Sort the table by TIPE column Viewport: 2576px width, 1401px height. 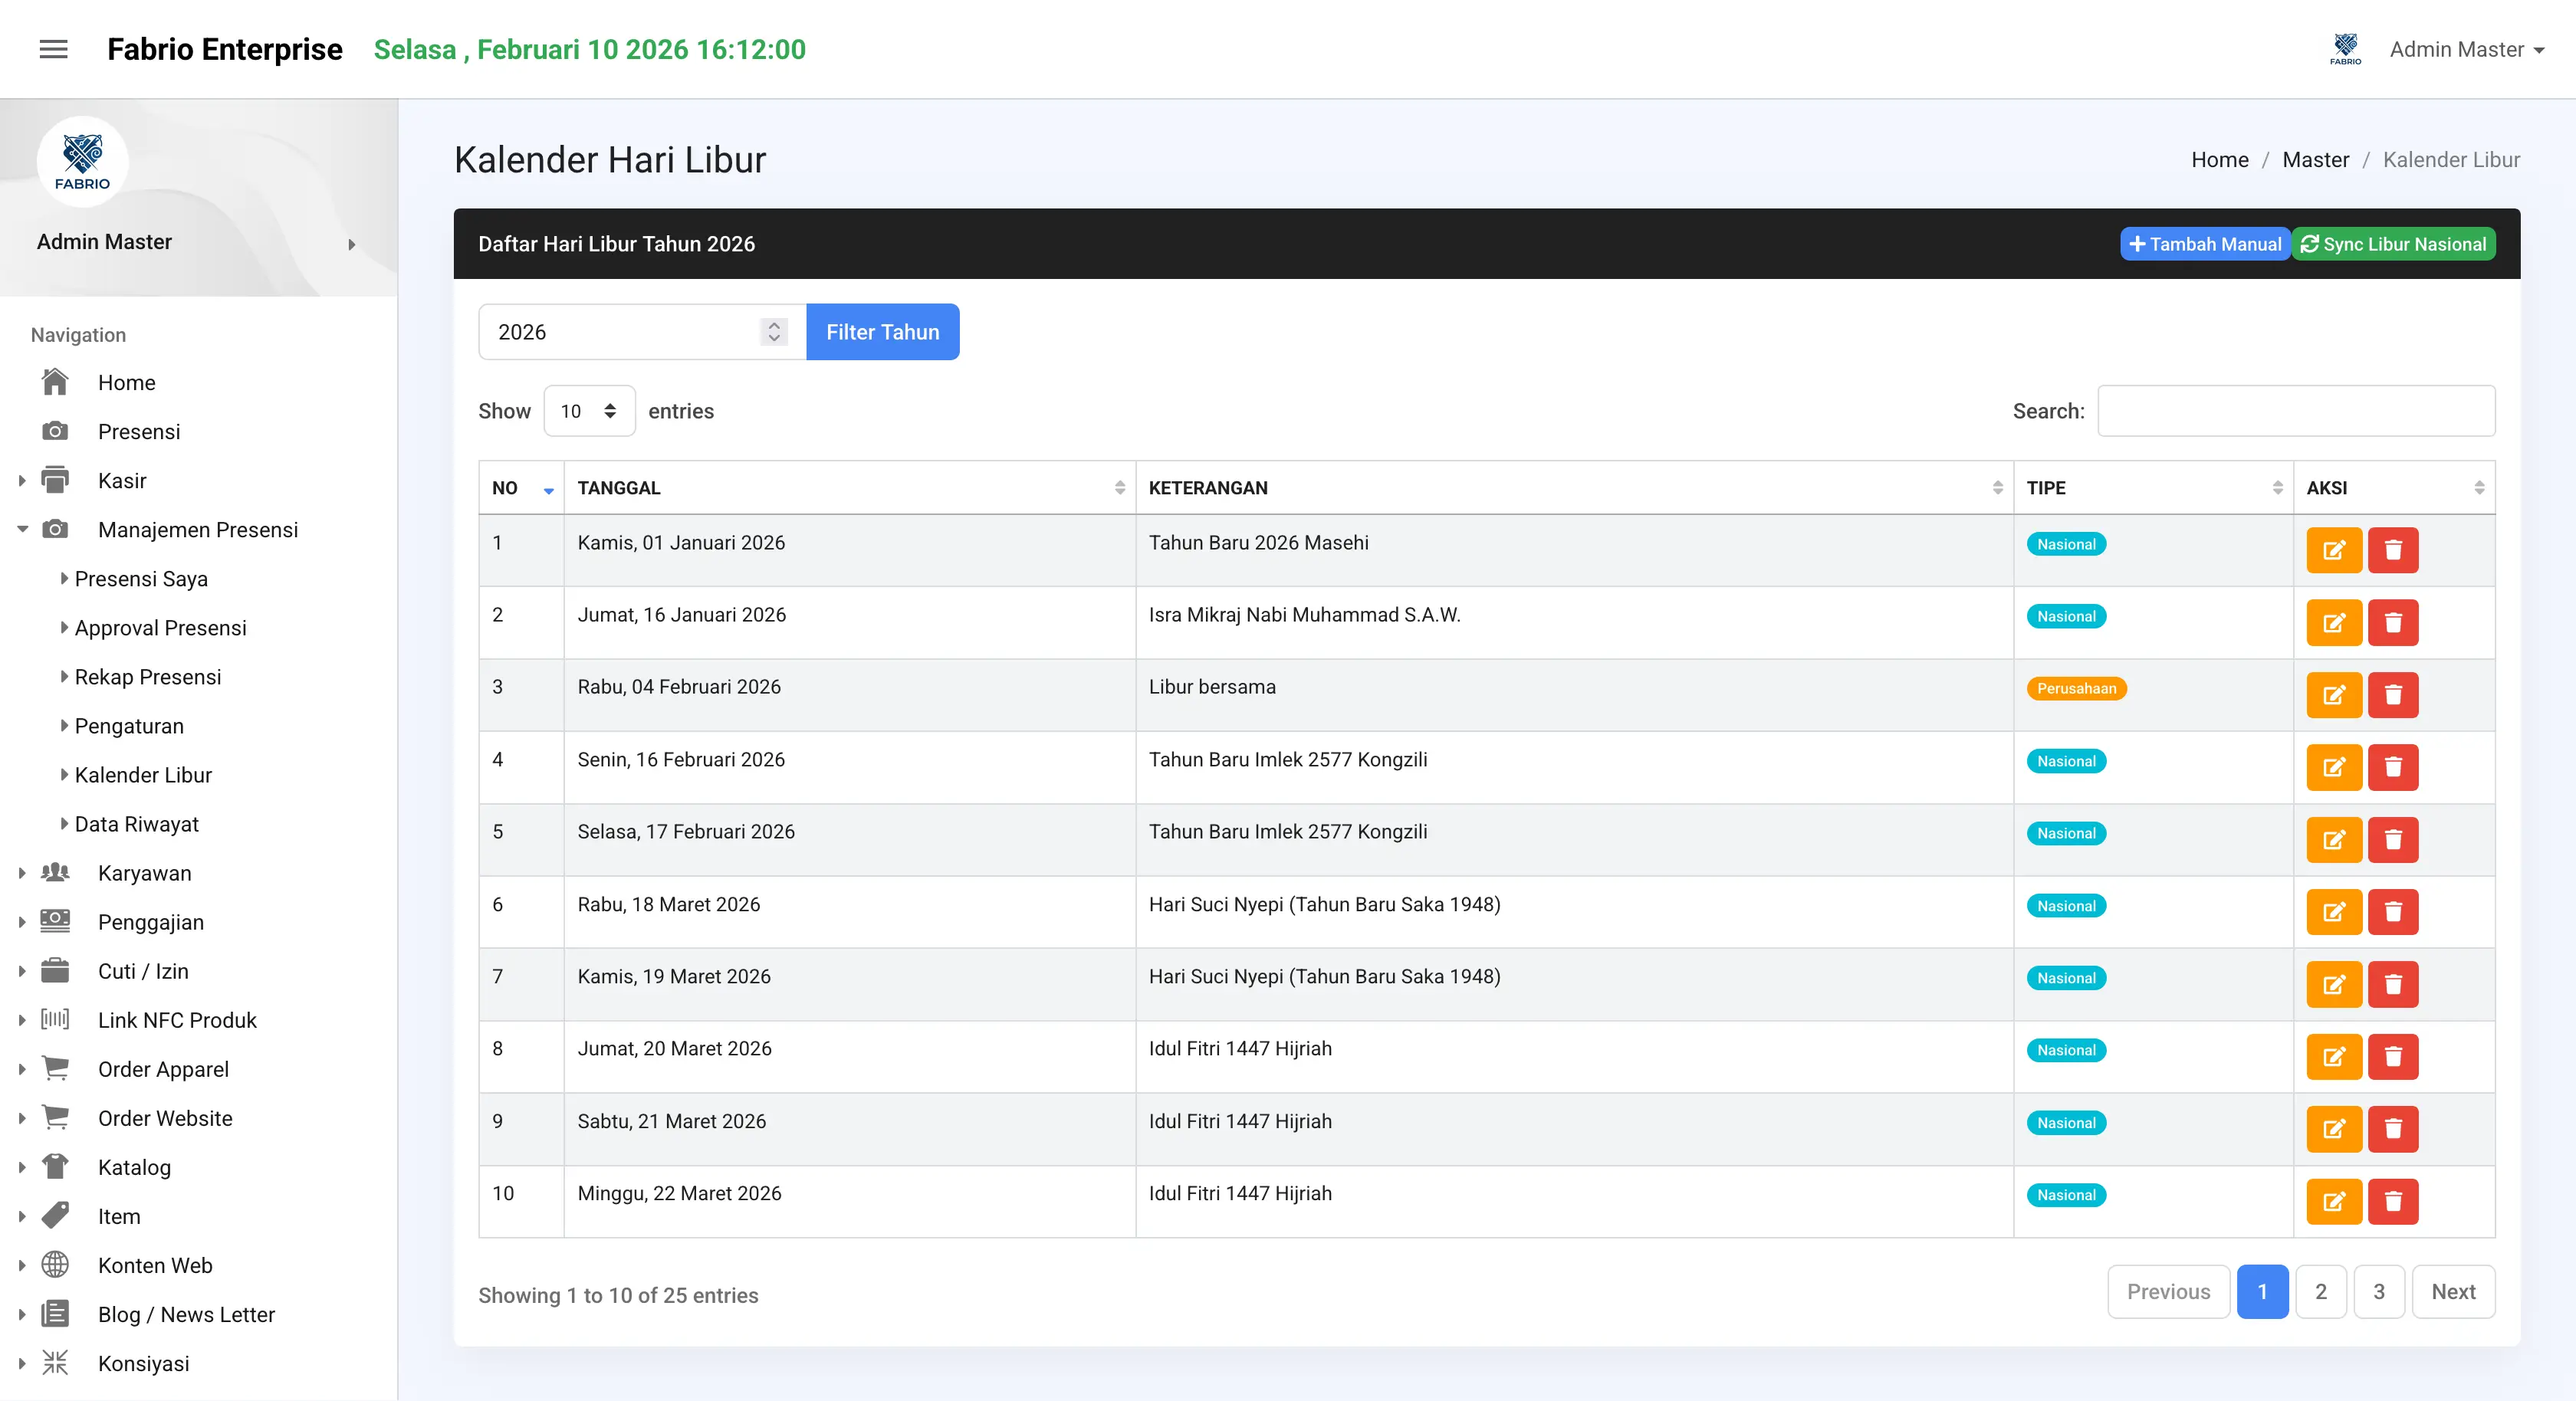pyautogui.click(x=2153, y=487)
